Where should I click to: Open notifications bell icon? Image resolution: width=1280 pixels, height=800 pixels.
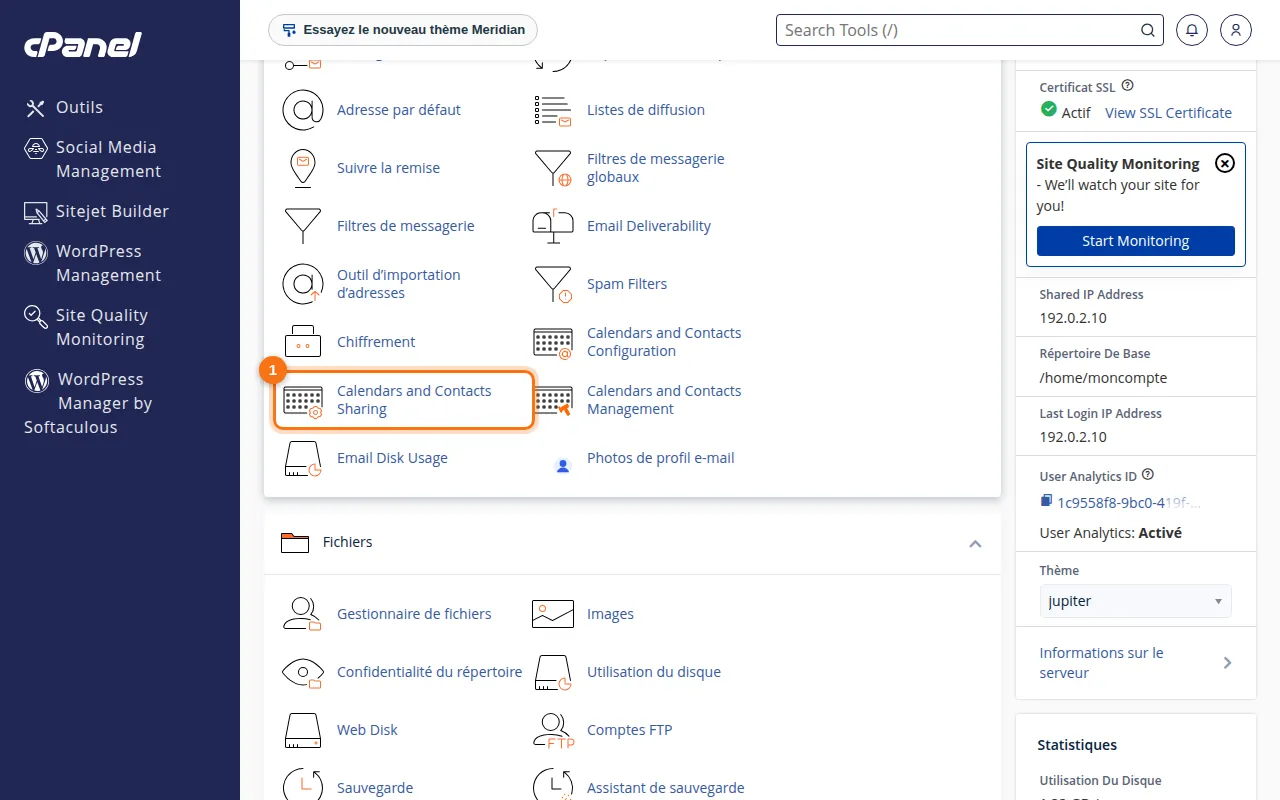click(x=1192, y=30)
